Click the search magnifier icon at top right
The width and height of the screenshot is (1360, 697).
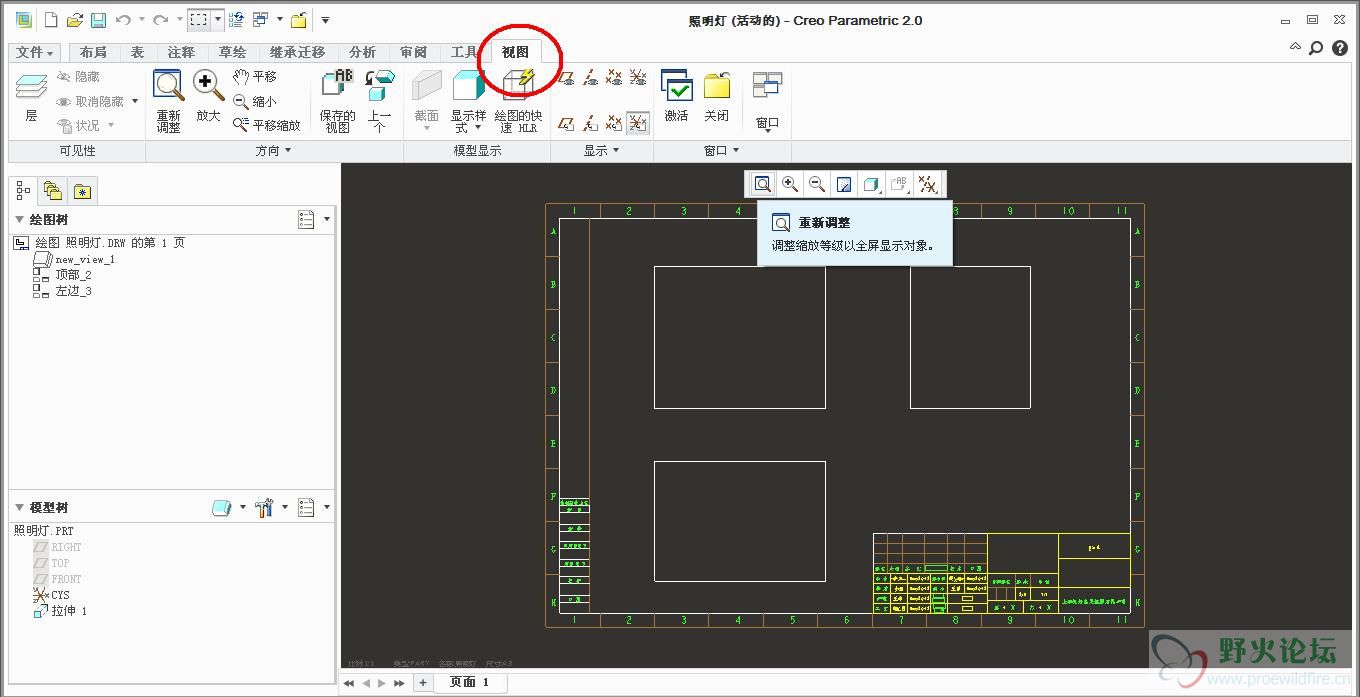pyautogui.click(x=1316, y=48)
